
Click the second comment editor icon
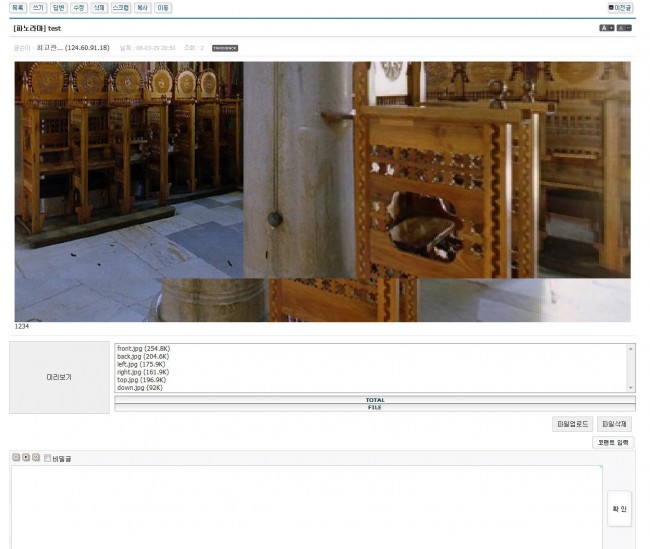point(26,457)
